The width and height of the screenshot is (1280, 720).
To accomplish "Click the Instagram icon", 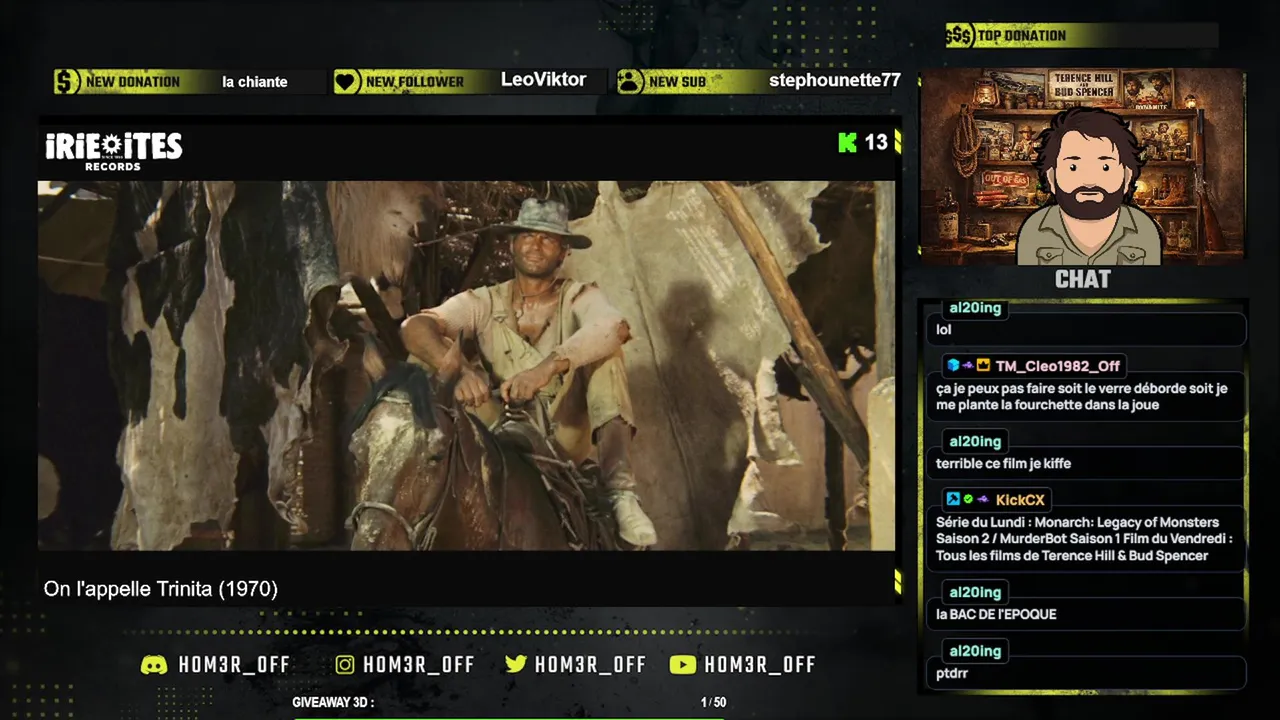I will (x=345, y=665).
